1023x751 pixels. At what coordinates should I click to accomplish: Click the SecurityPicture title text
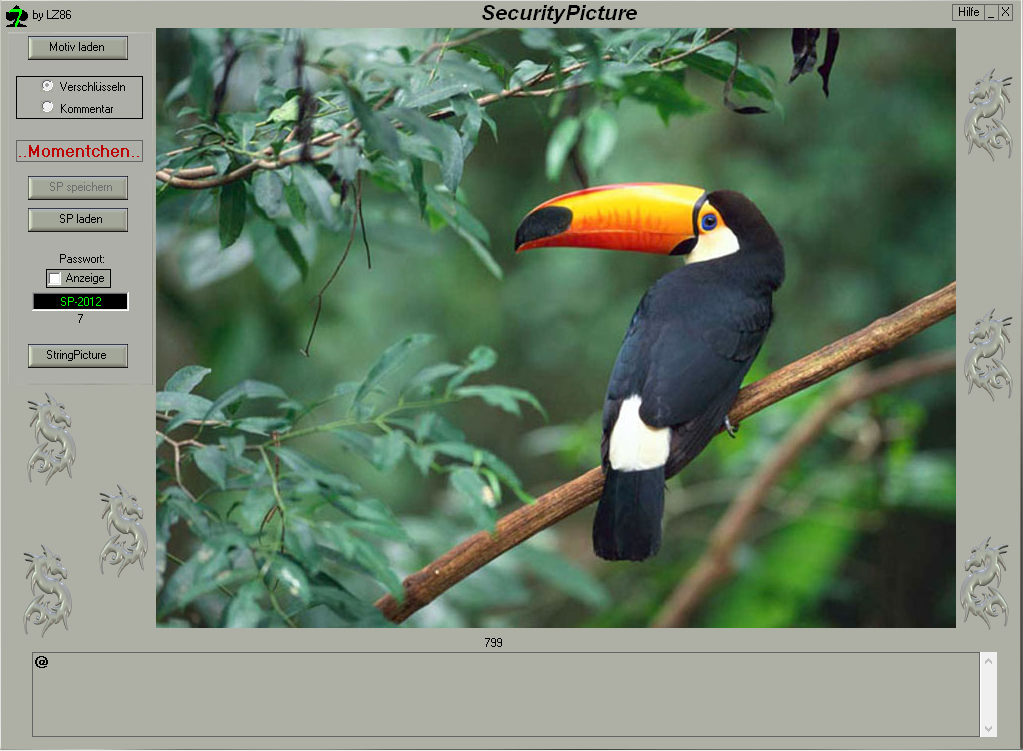point(559,13)
